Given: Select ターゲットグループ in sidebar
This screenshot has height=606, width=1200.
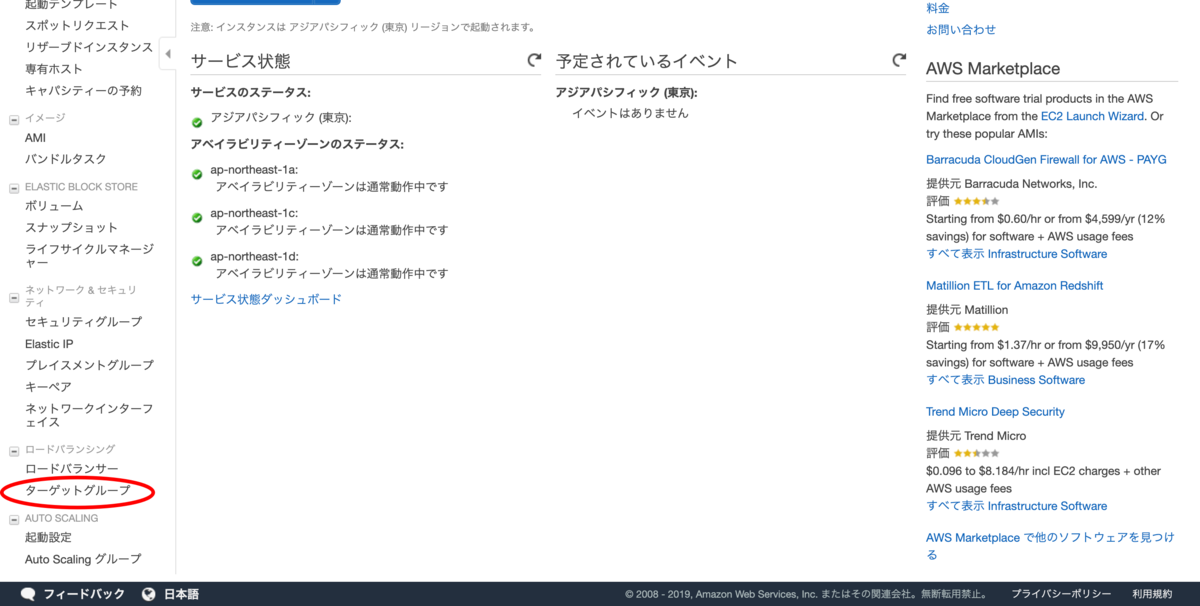Looking at the screenshot, I should tap(78, 491).
